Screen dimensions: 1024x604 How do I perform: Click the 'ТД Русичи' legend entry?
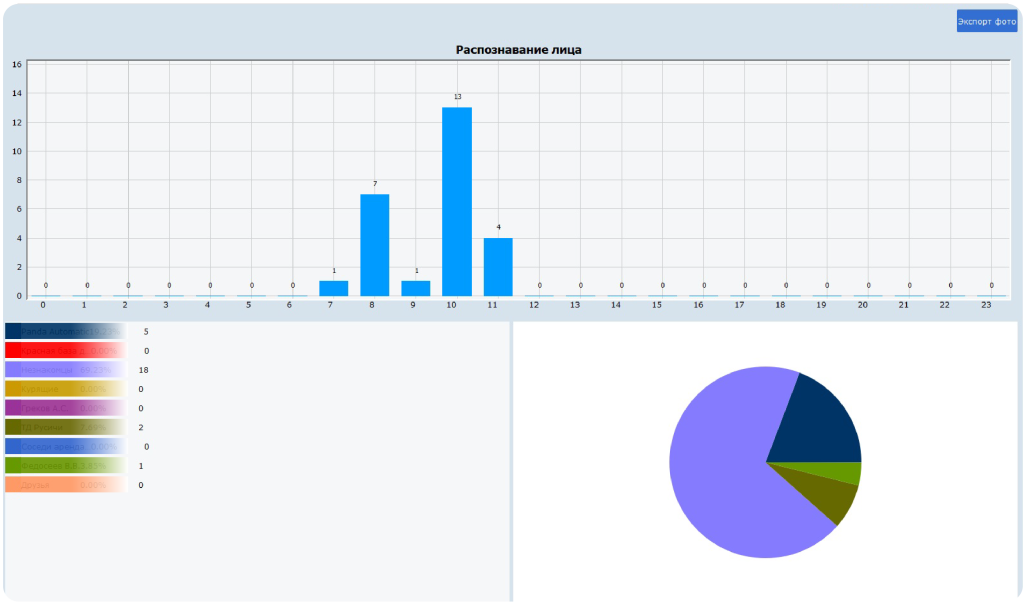coord(64,427)
